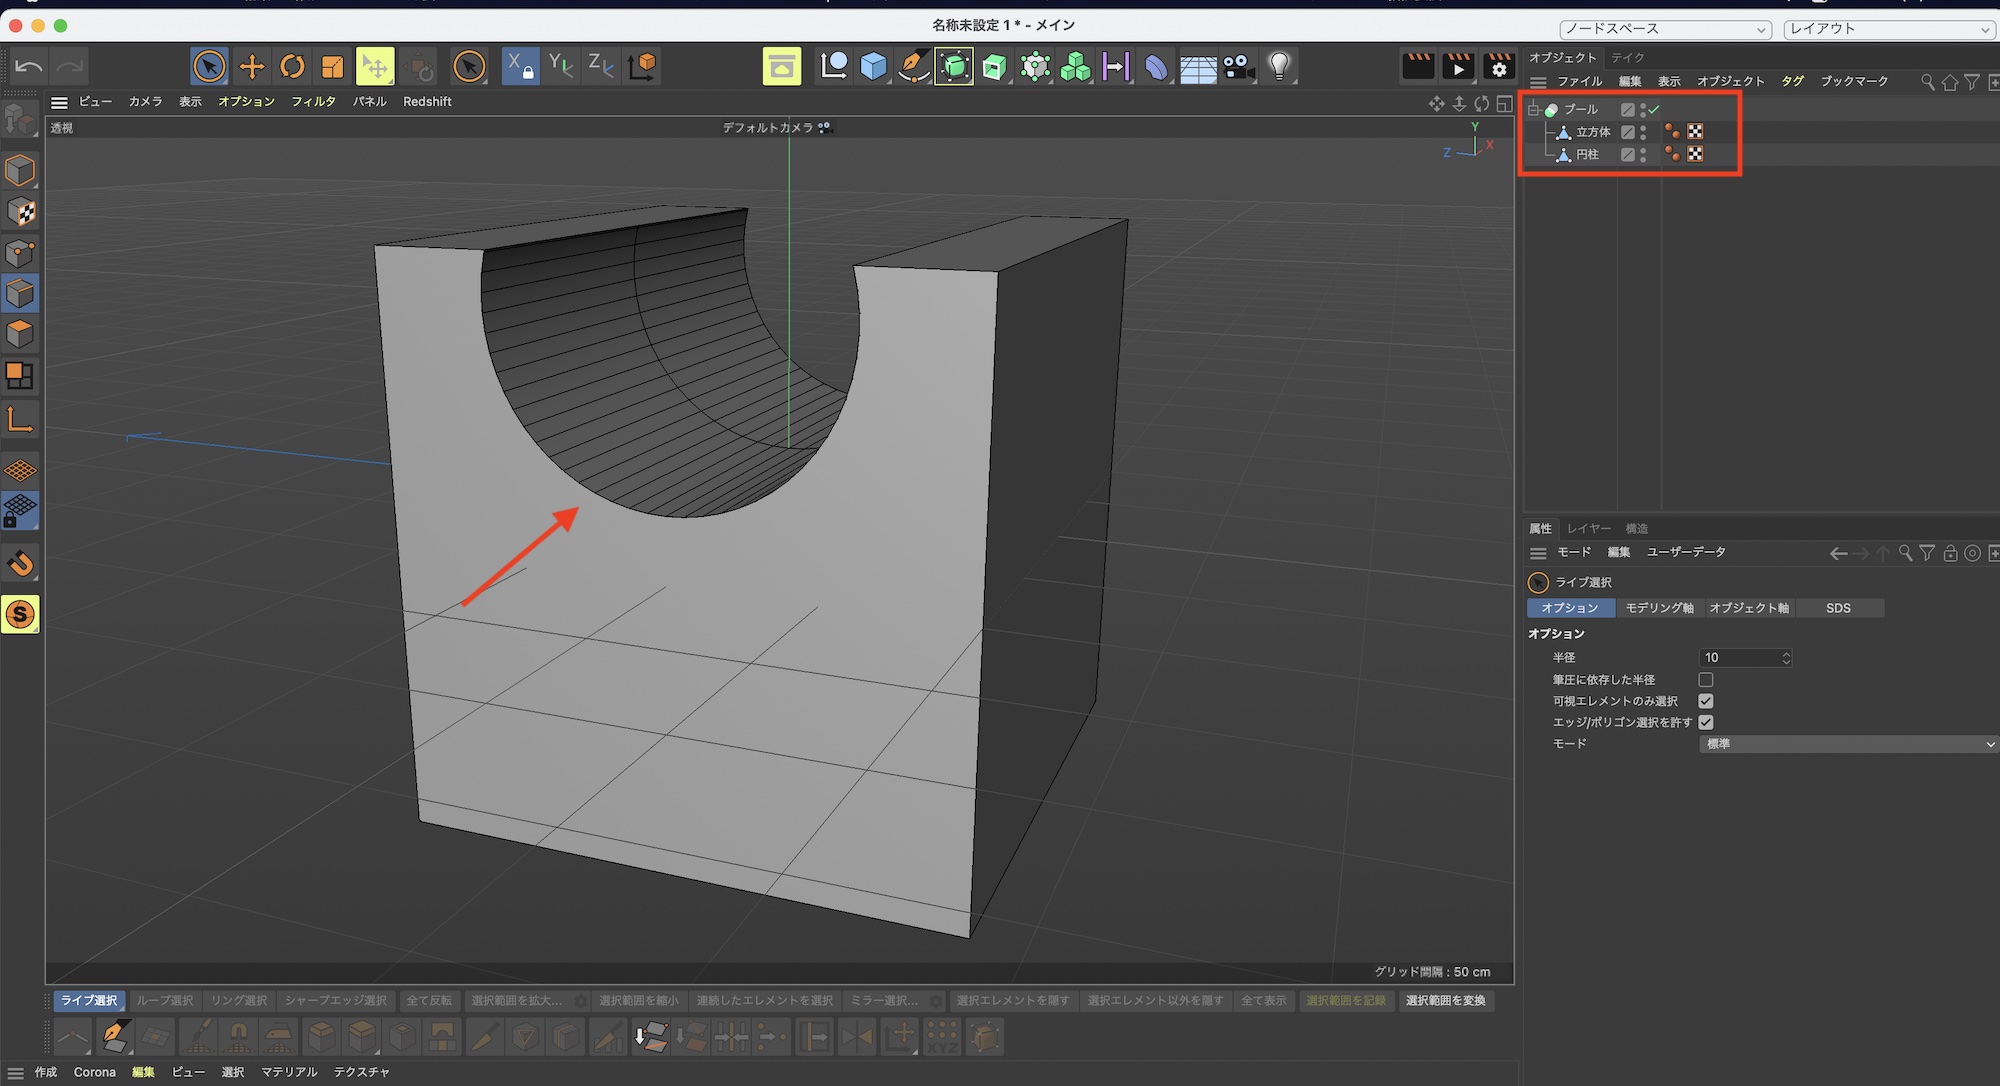Select the magnet tool in the left sidebar
Image resolution: width=2000 pixels, height=1086 pixels.
pyautogui.click(x=20, y=563)
